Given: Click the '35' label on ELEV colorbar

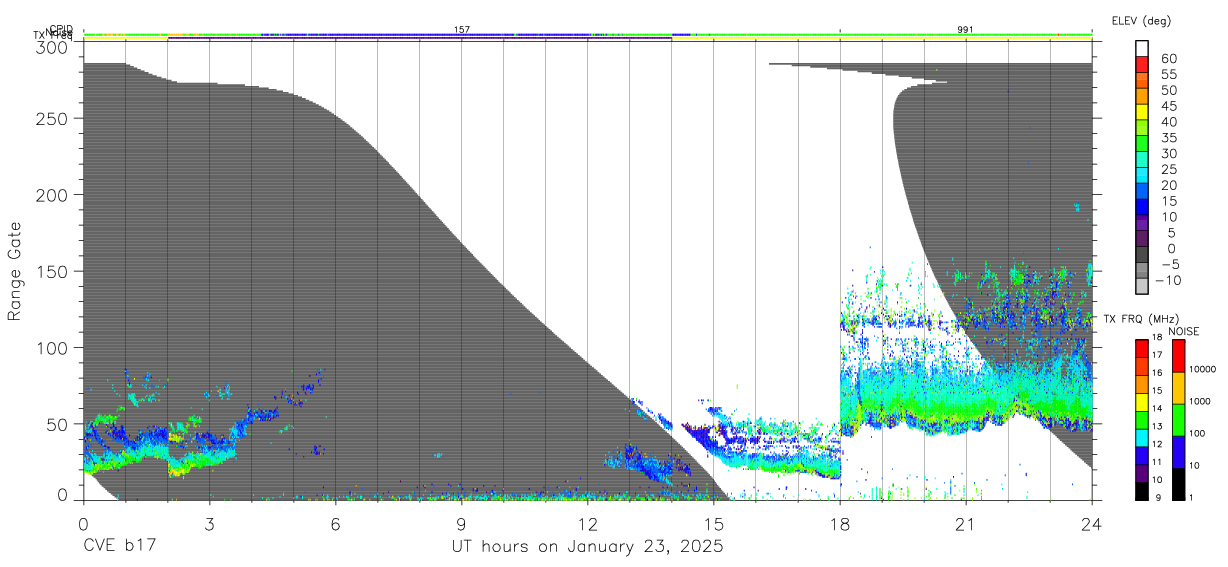Looking at the screenshot, I should pyautogui.click(x=1168, y=137).
